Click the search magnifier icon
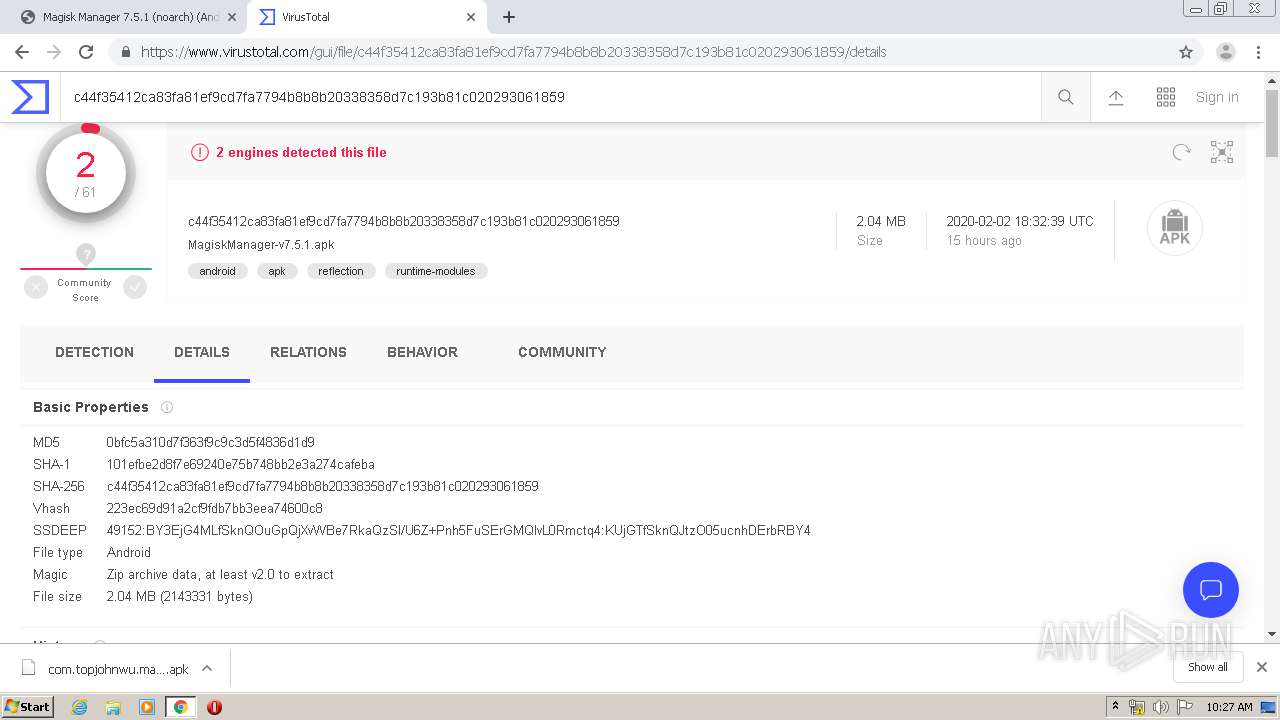Viewport: 1280px width, 720px height. (1066, 97)
